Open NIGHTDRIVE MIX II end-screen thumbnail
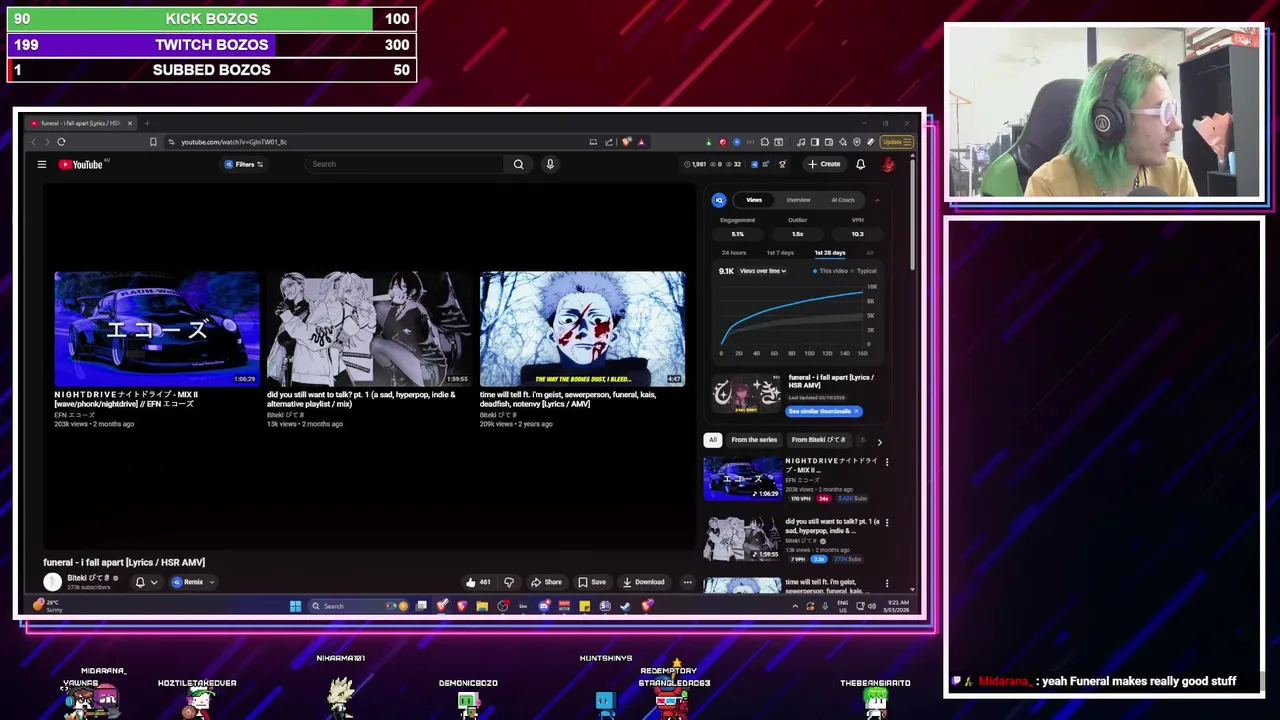The width and height of the screenshot is (1280, 720). (156, 329)
